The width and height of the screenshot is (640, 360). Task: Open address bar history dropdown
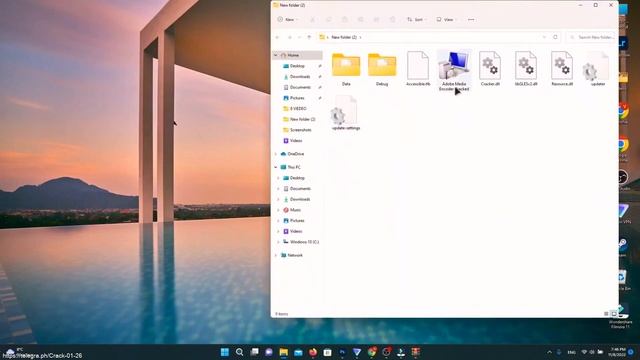[544, 37]
